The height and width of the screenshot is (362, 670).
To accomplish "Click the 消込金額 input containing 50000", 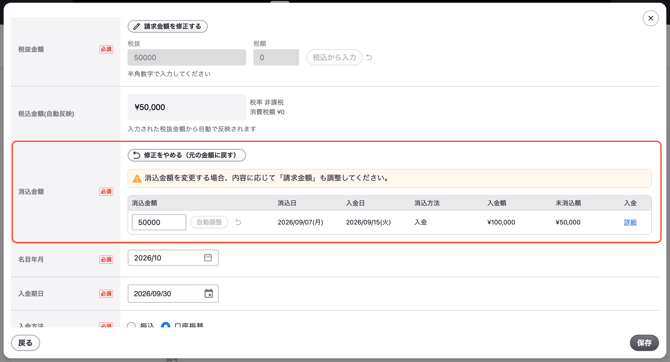I will 159,222.
